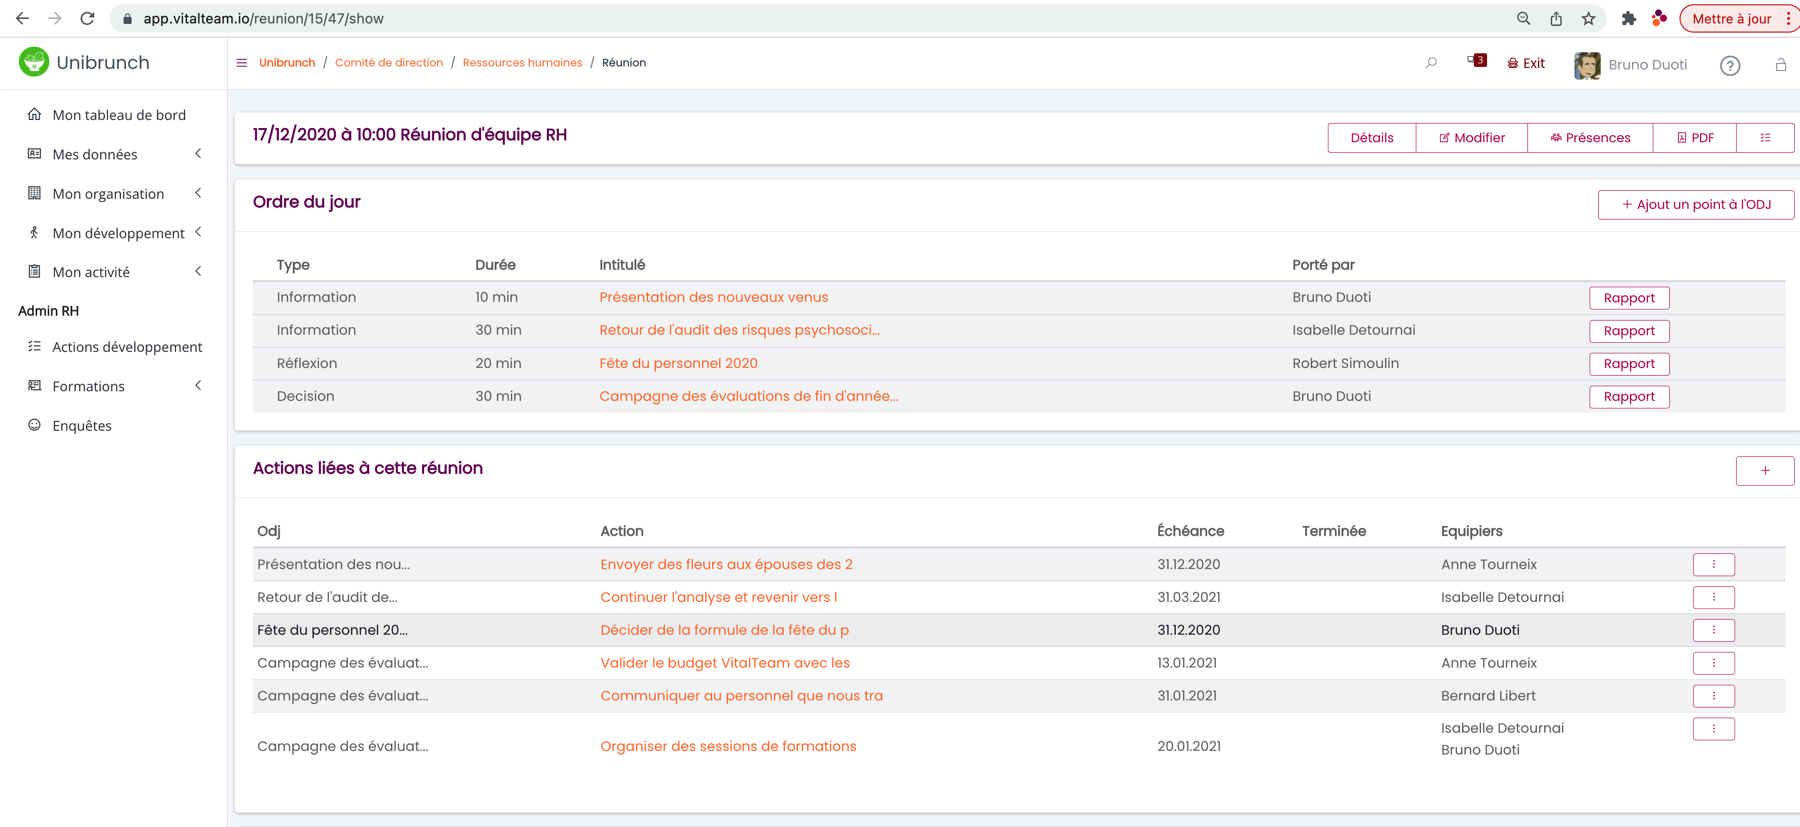Click Rapport button for Fête du personnel 2020
Screen dimensions: 1800x827
(1628, 364)
